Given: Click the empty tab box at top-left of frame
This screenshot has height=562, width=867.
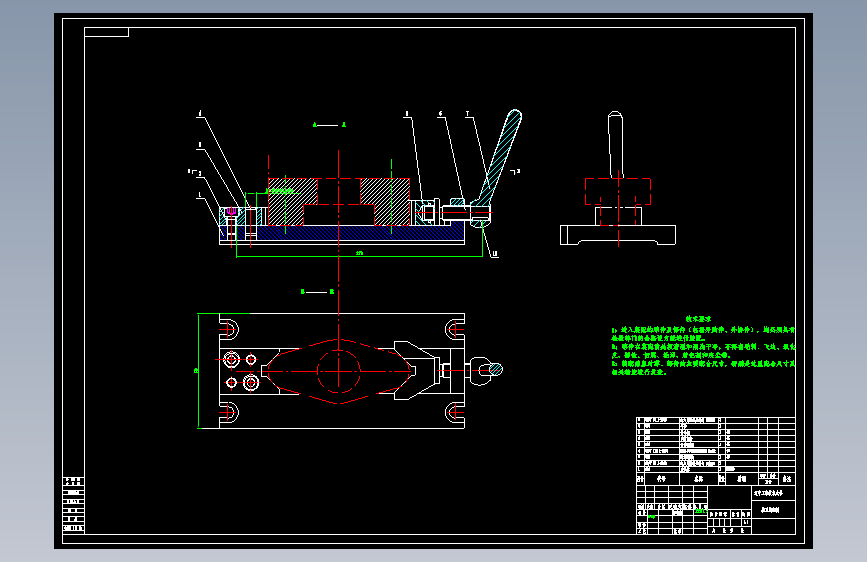Looking at the screenshot, I should click(x=107, y=32).
